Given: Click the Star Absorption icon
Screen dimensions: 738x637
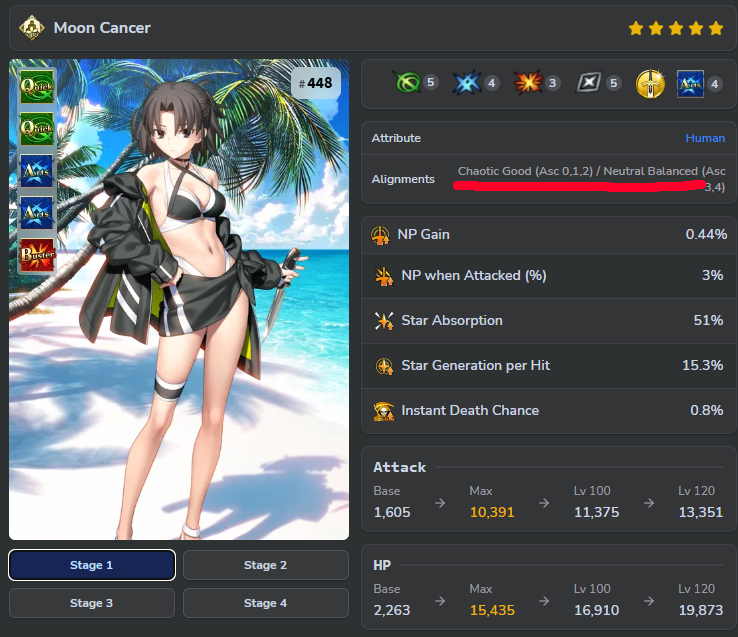Looking at the screenshot, I should [x=384, y=321].
